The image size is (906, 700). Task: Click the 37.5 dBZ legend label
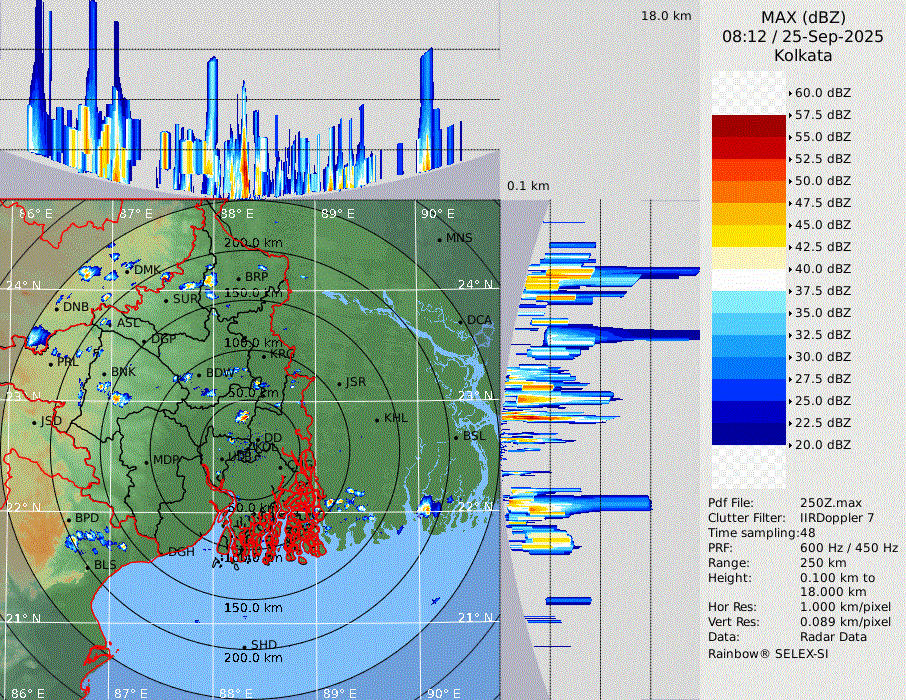(822, 291)
